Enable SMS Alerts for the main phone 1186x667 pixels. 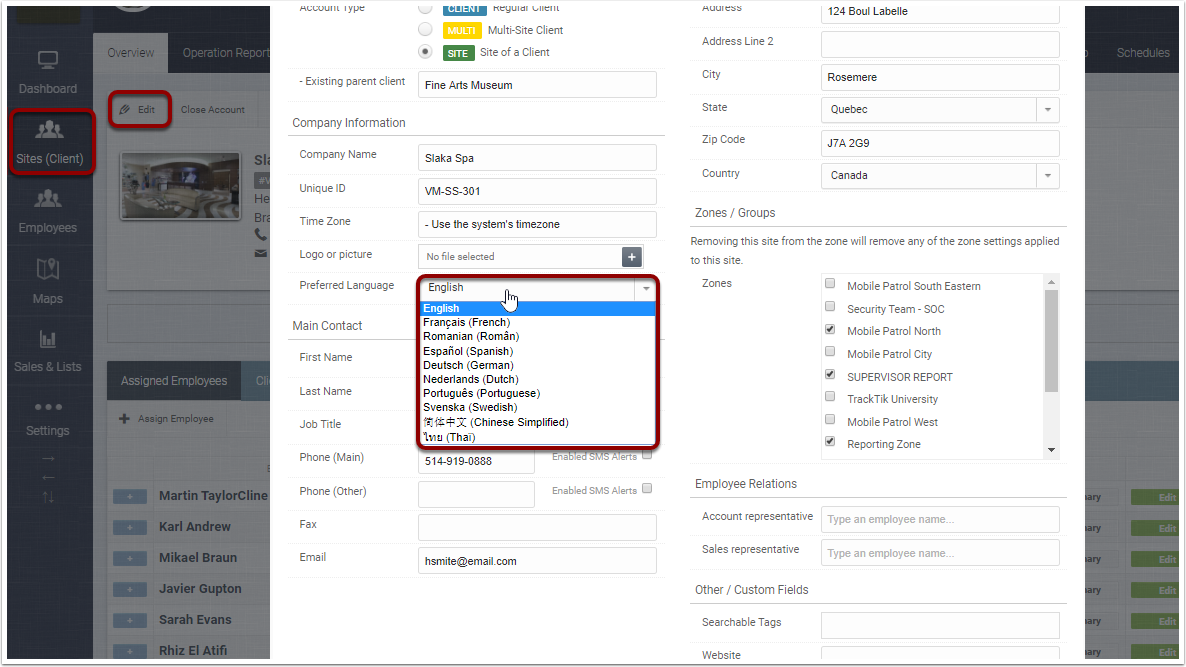point(648,454)
